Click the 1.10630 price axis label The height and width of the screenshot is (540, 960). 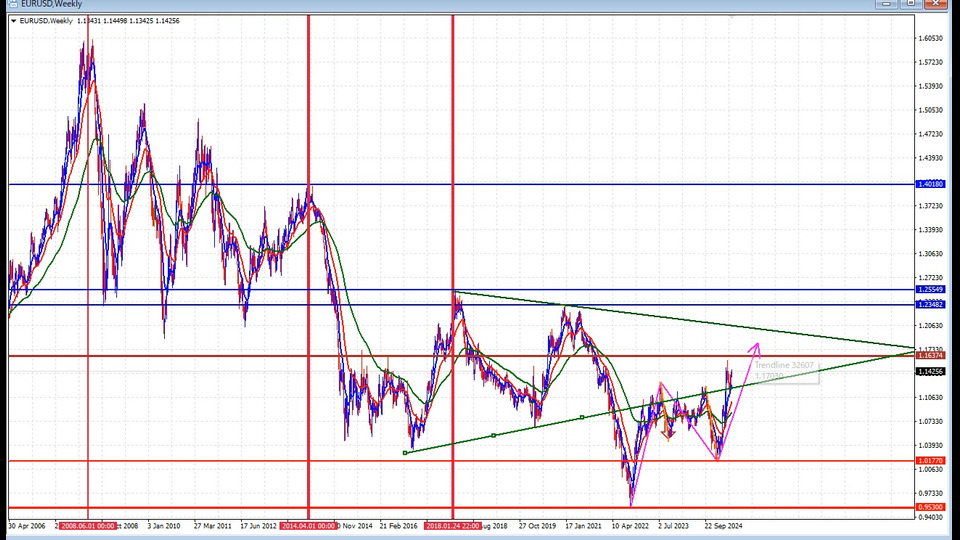(930, 397)
